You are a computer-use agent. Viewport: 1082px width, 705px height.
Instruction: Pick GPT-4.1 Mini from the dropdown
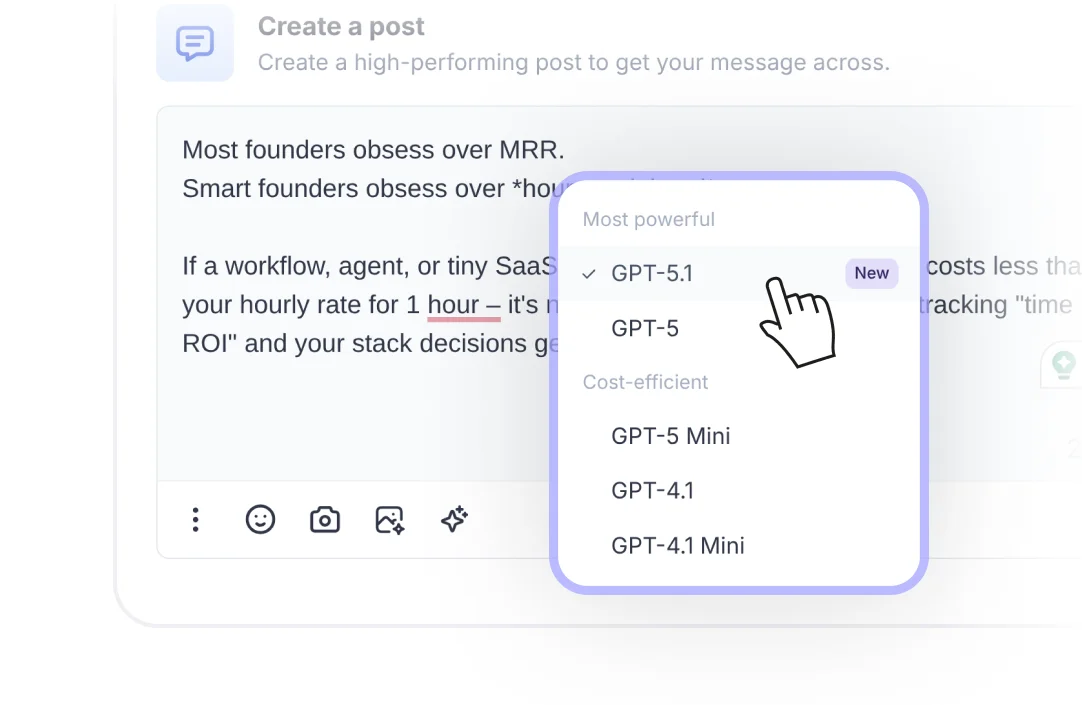click(x=678, y=545)
